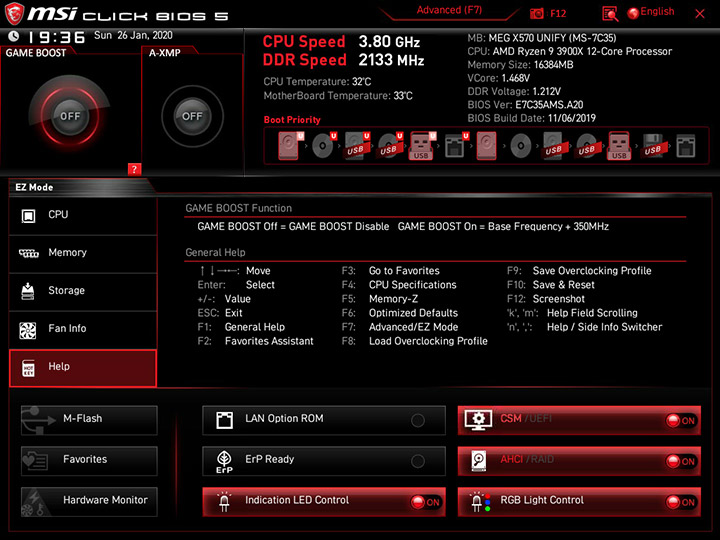Image resolution: width=720 pixels, height=540 pixels.
Task: Turn off Indication LED Control switch
Action: coord(425,502)
